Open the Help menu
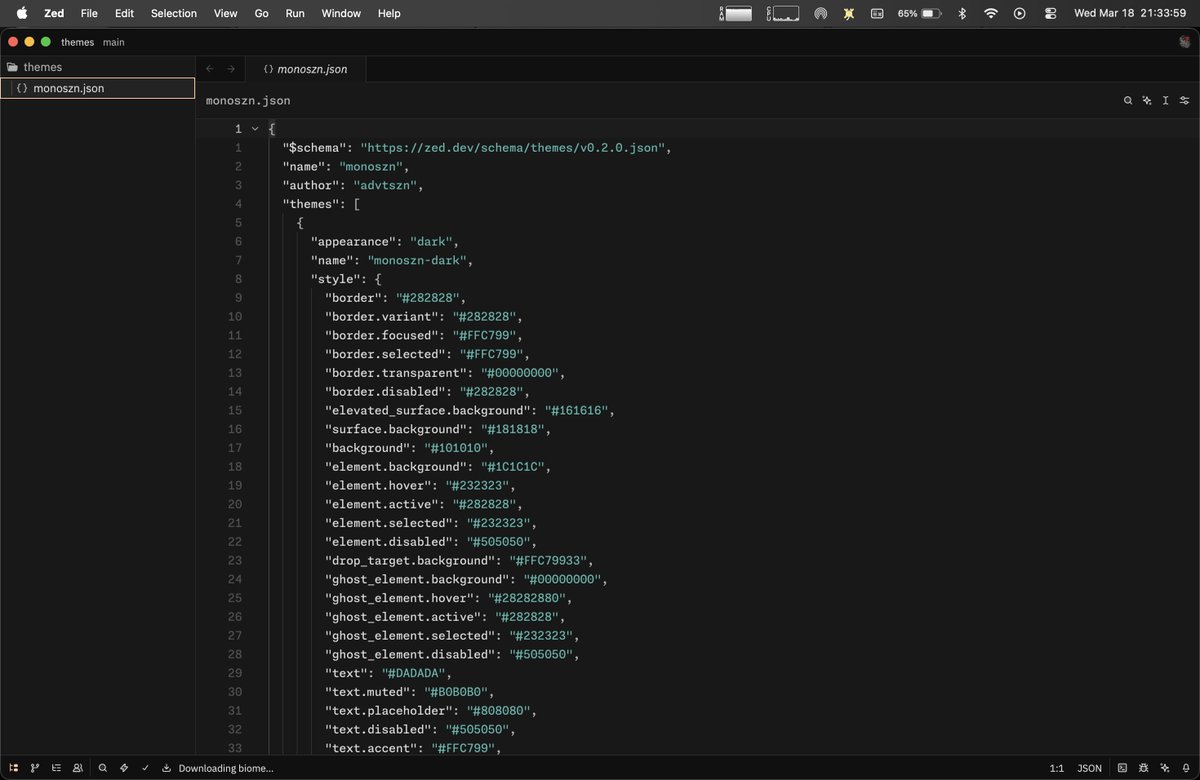This screenshot has height=780, width=1200. point(389,13)
